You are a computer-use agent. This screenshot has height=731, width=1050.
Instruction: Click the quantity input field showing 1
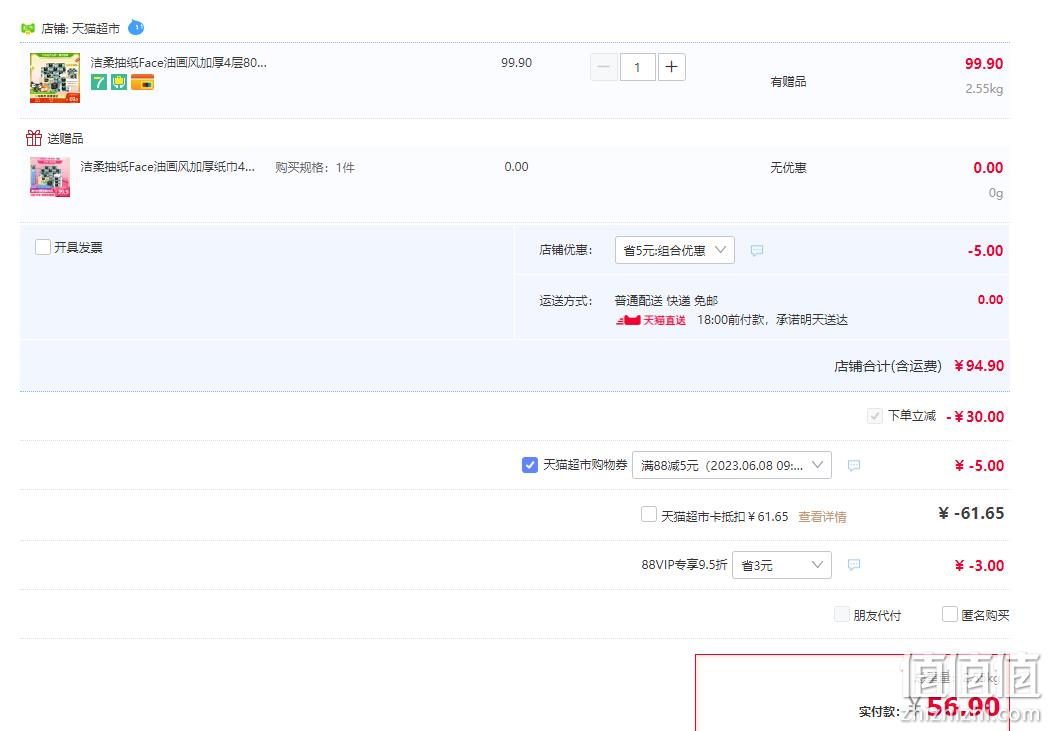(638, 67)
